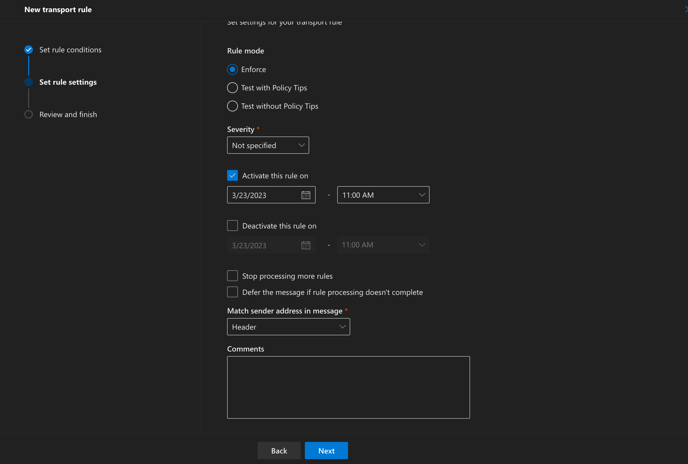Click the Set rule settings step indicator
688x464 pixels.
click(29, 82)
